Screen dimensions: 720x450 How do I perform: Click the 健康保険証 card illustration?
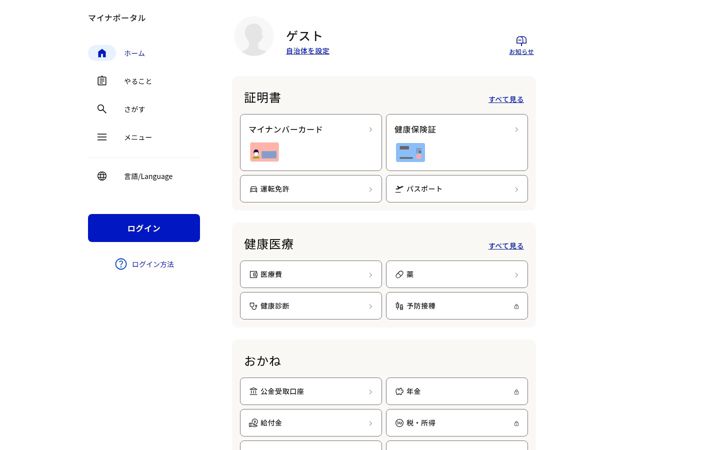click(x=411, y=152)
